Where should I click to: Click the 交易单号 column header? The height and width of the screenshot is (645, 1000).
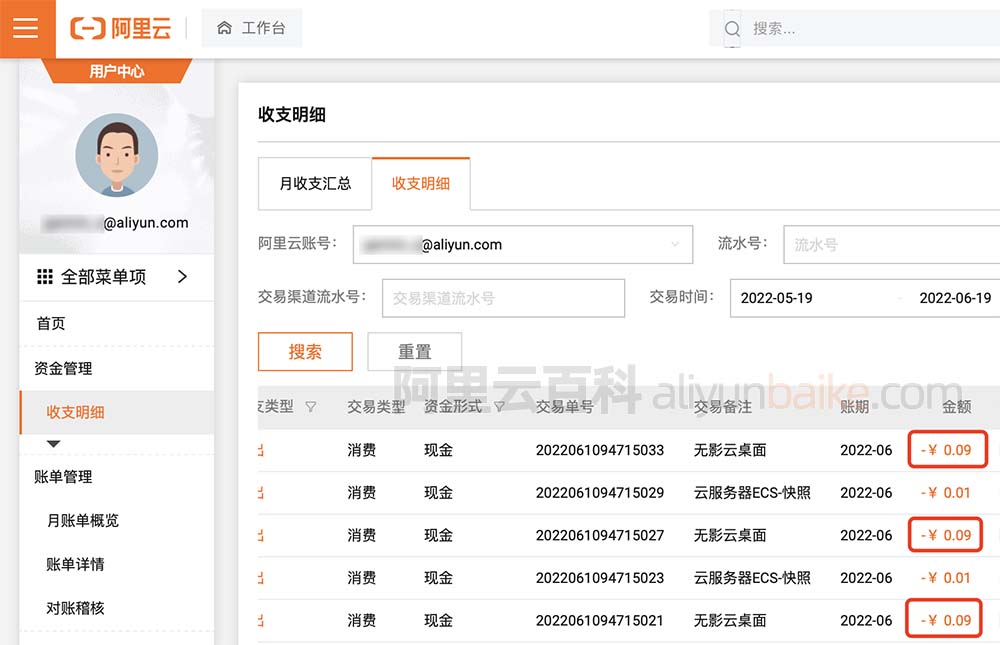point(564,406)
